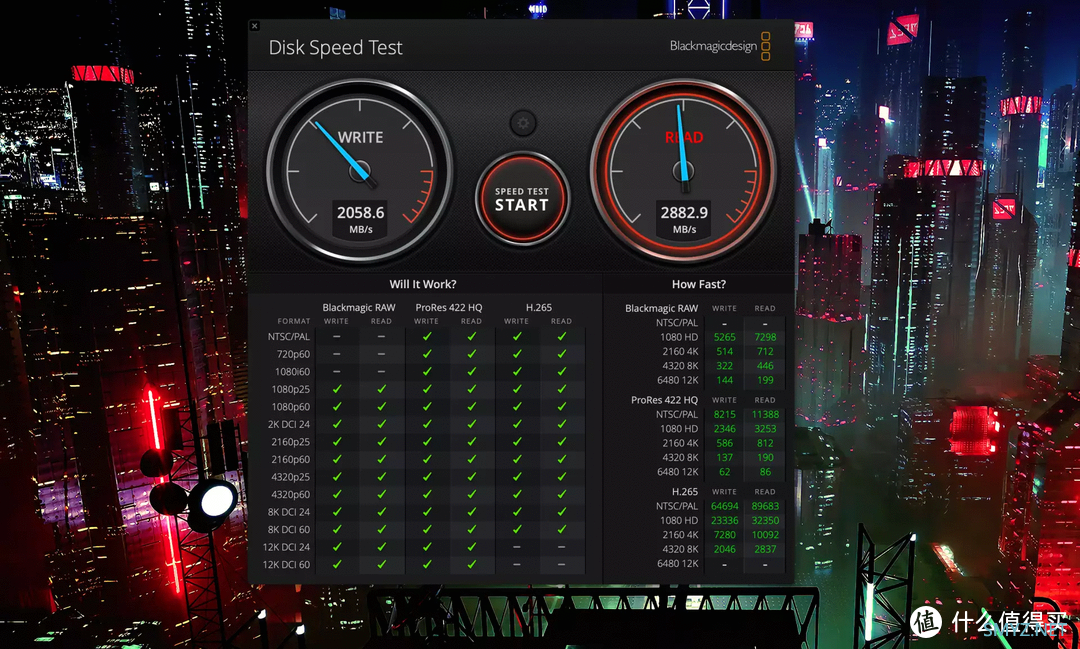Click the 137 ProRes 4320 8K write value

pyautogui.click(x=725, y=457)
